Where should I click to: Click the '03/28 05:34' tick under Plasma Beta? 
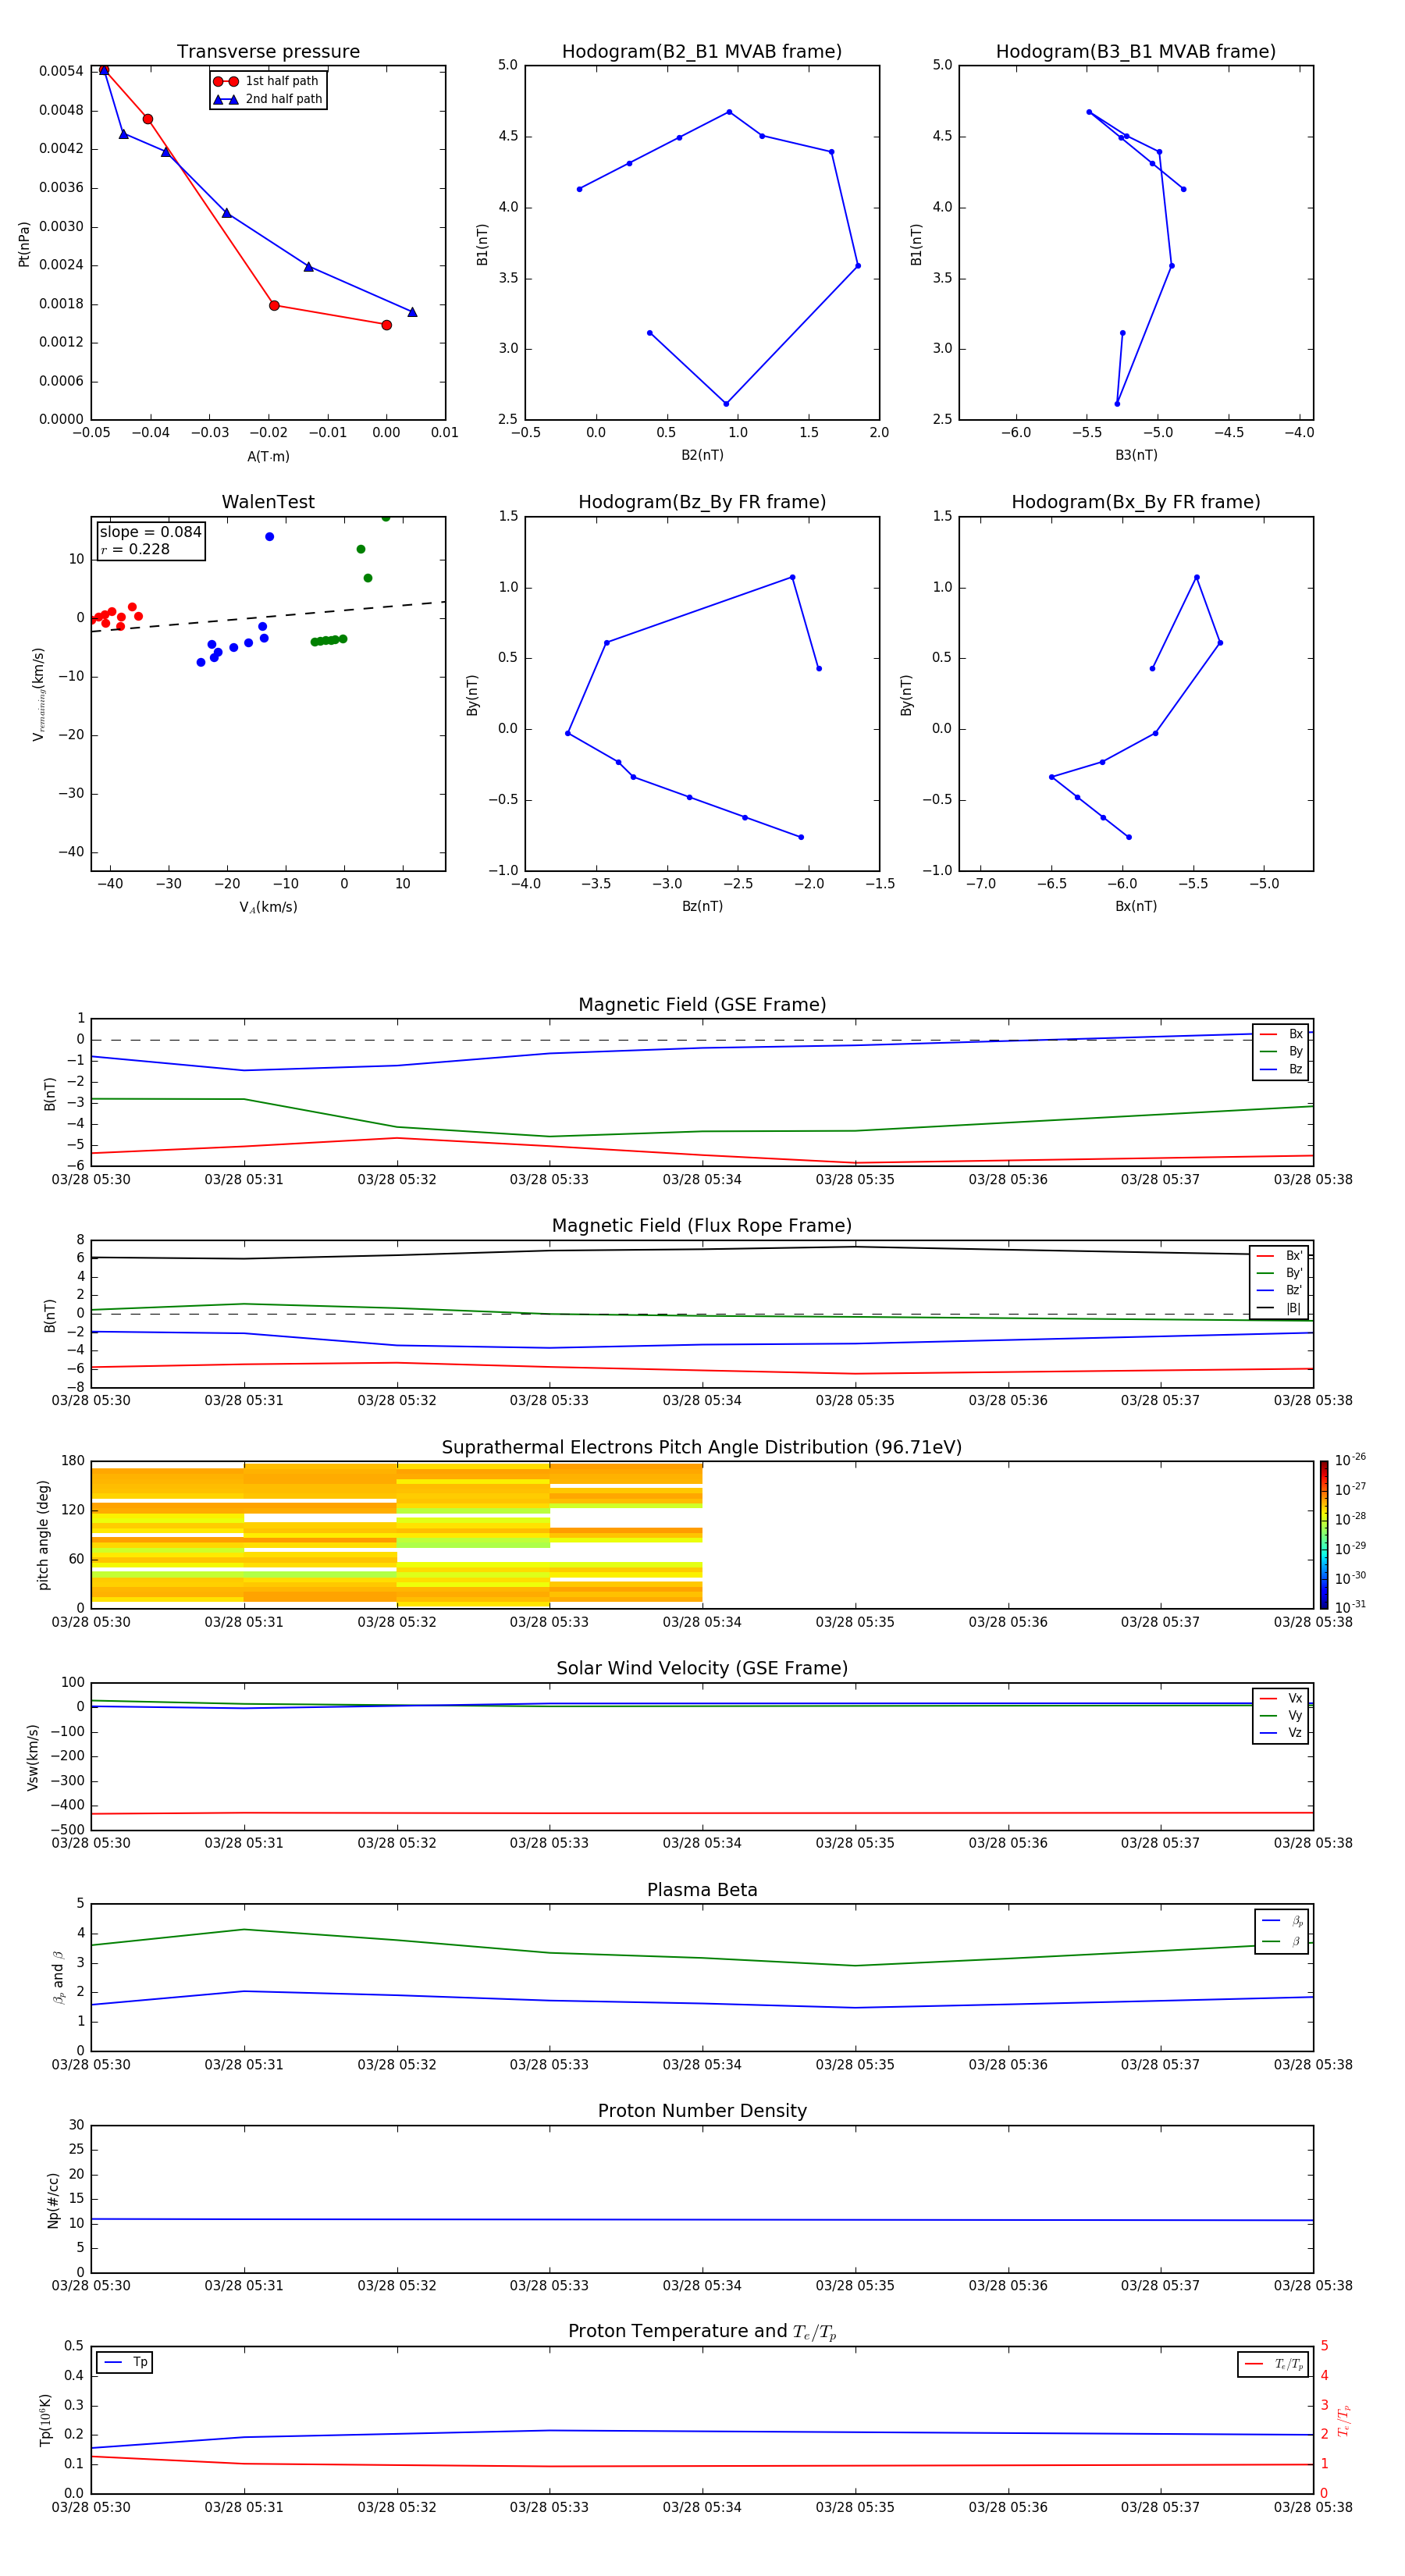click(702, 2064)
